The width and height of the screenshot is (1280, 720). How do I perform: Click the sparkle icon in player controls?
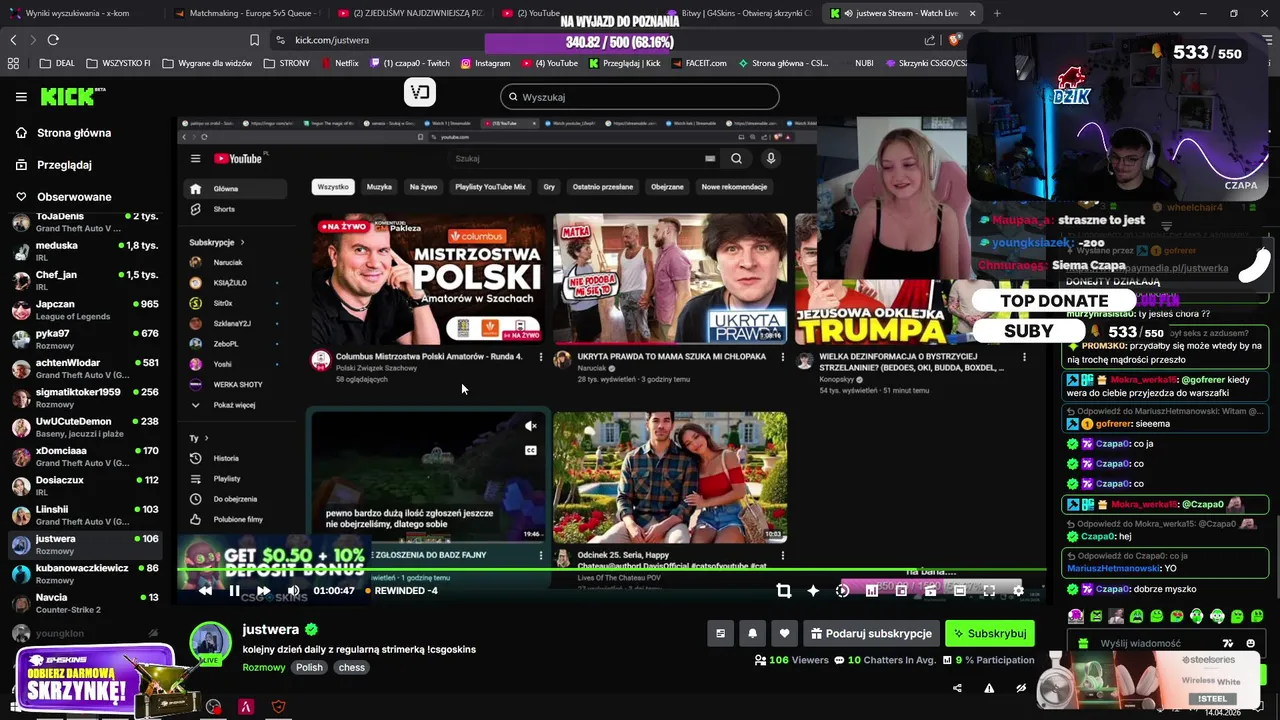click(813, 591)
